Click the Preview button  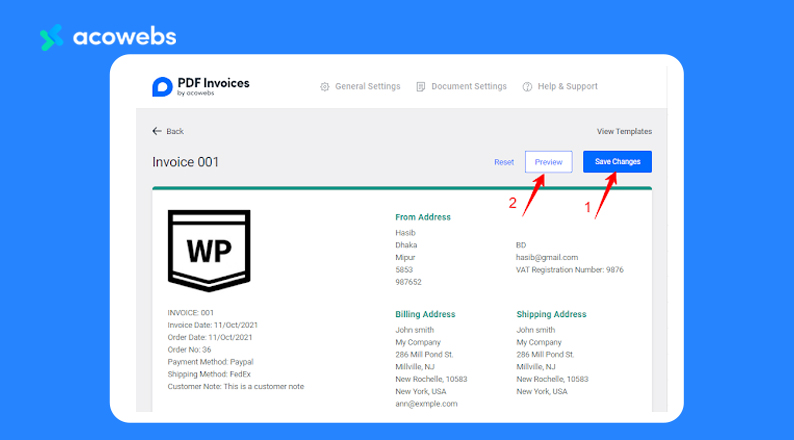(x=548, y=162)
